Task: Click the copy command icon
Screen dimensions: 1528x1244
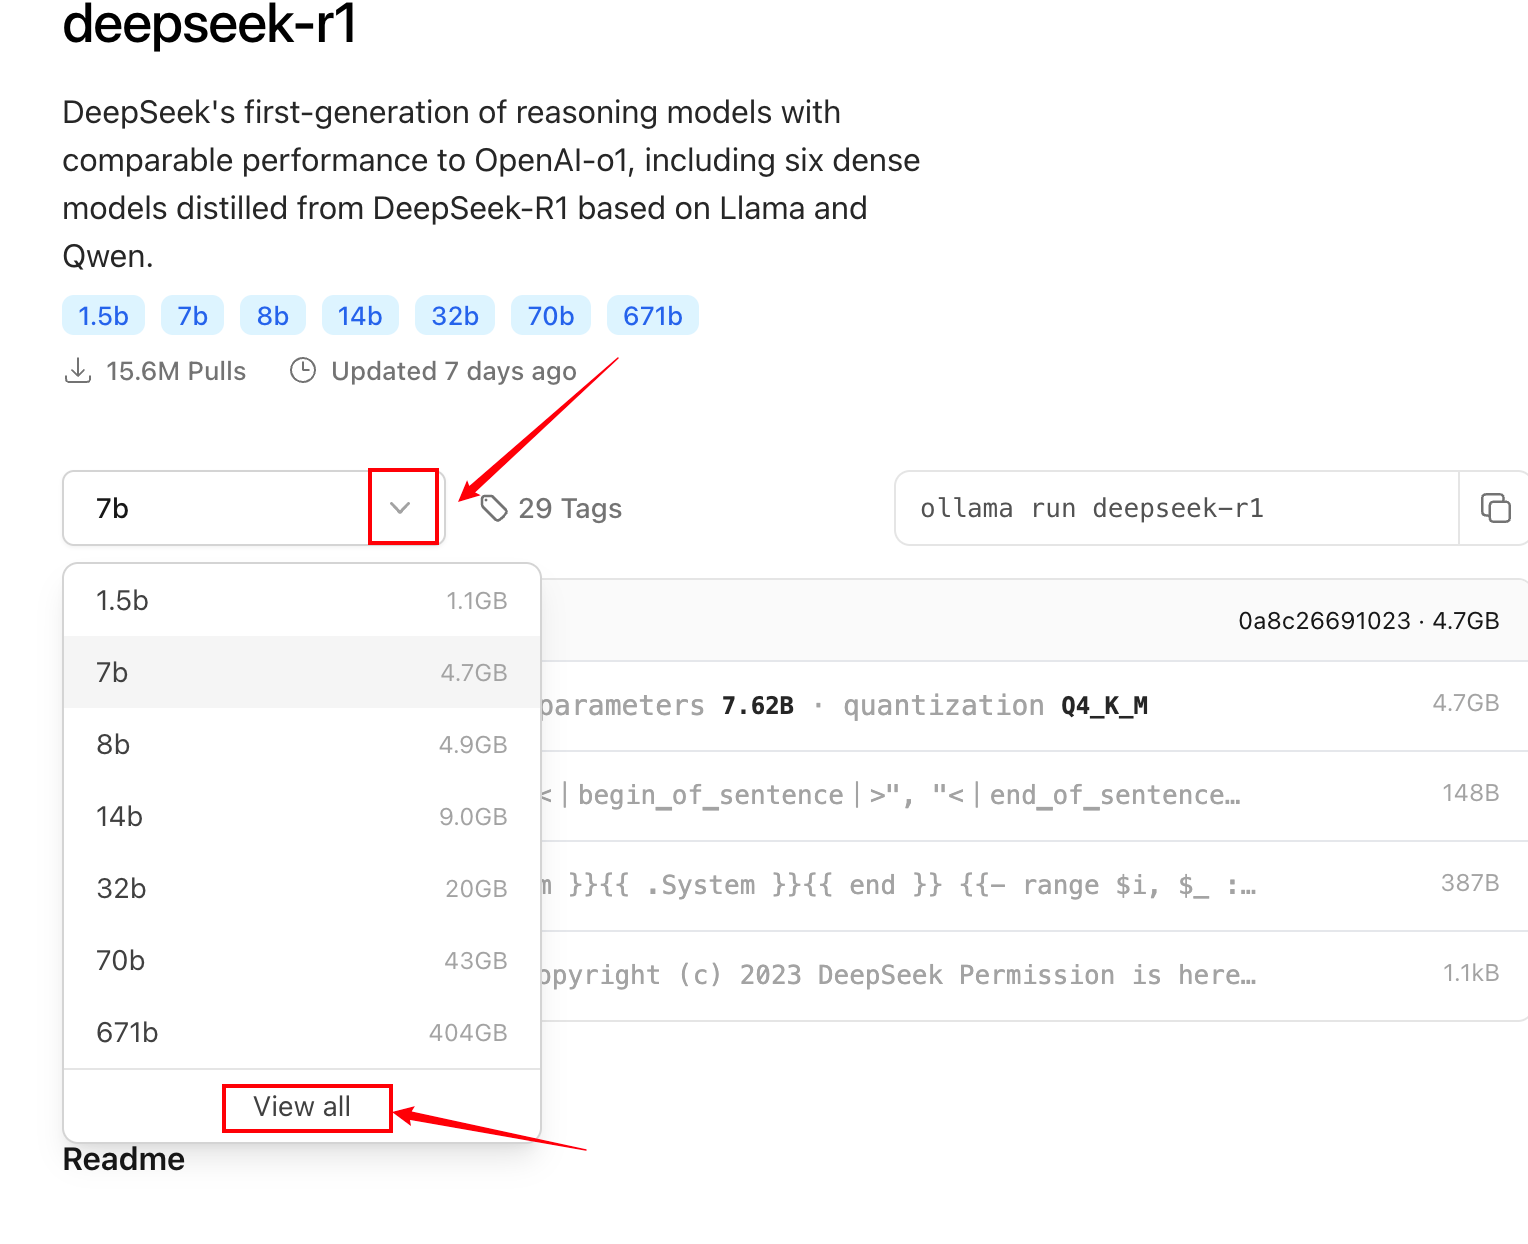Action: (x=1495, y=508)
